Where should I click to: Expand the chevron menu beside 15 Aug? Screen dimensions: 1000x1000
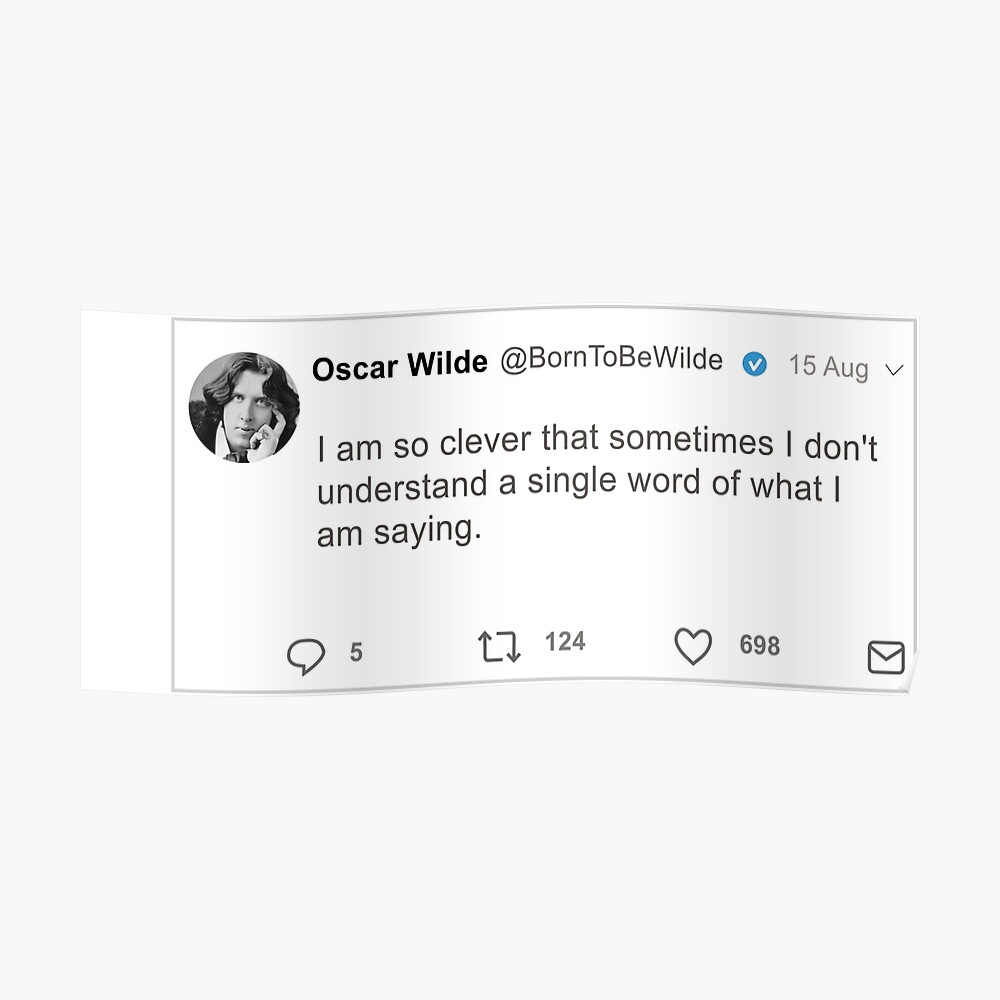click(894, 370)
